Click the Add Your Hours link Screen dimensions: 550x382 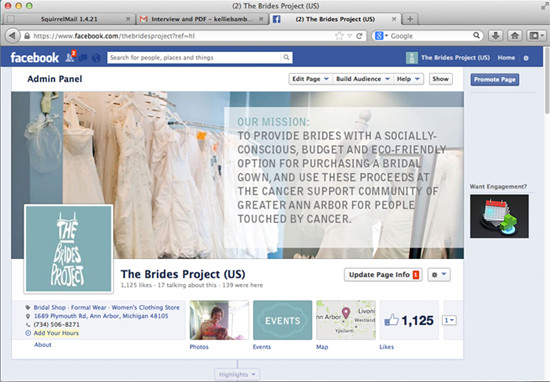pyautogui.click(x=56, y=333)
